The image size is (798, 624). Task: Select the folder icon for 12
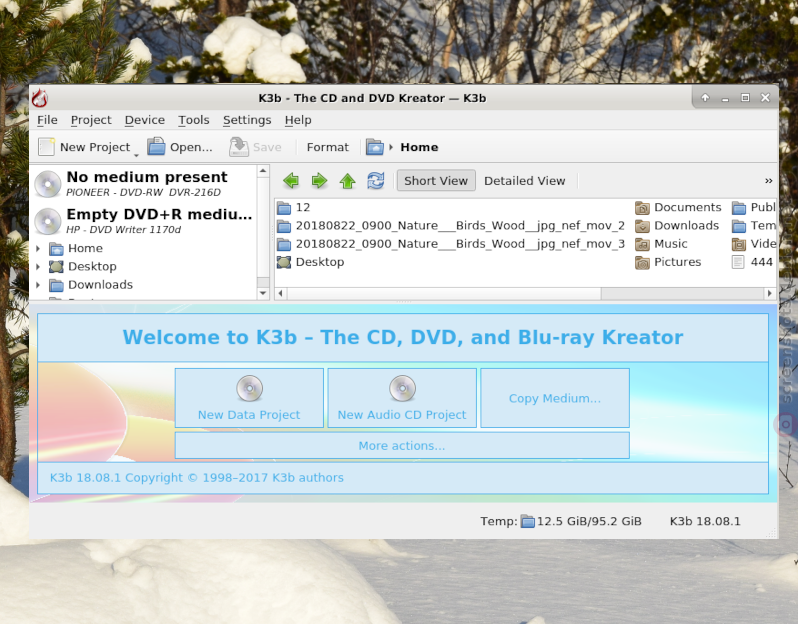284,208
